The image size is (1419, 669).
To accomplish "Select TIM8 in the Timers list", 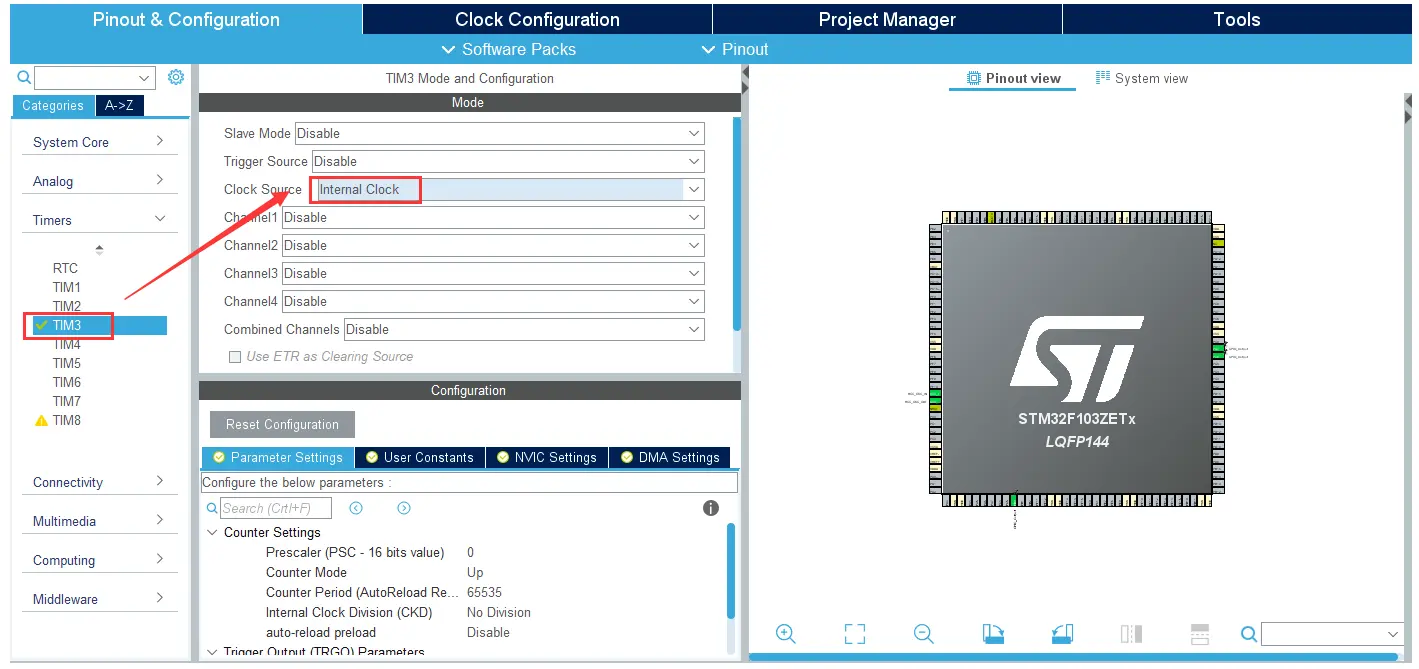I will [x=67, y=420].
